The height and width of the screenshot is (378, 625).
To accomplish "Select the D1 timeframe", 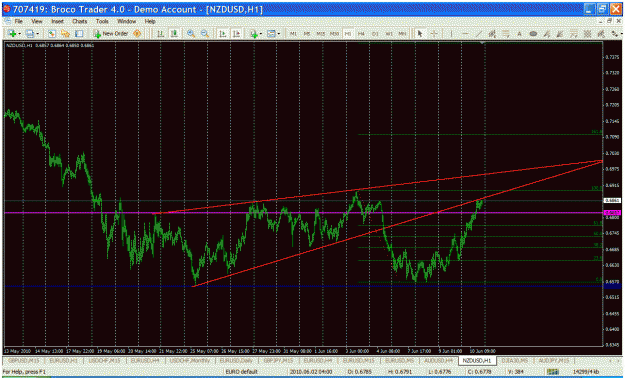I will [375, 34].
